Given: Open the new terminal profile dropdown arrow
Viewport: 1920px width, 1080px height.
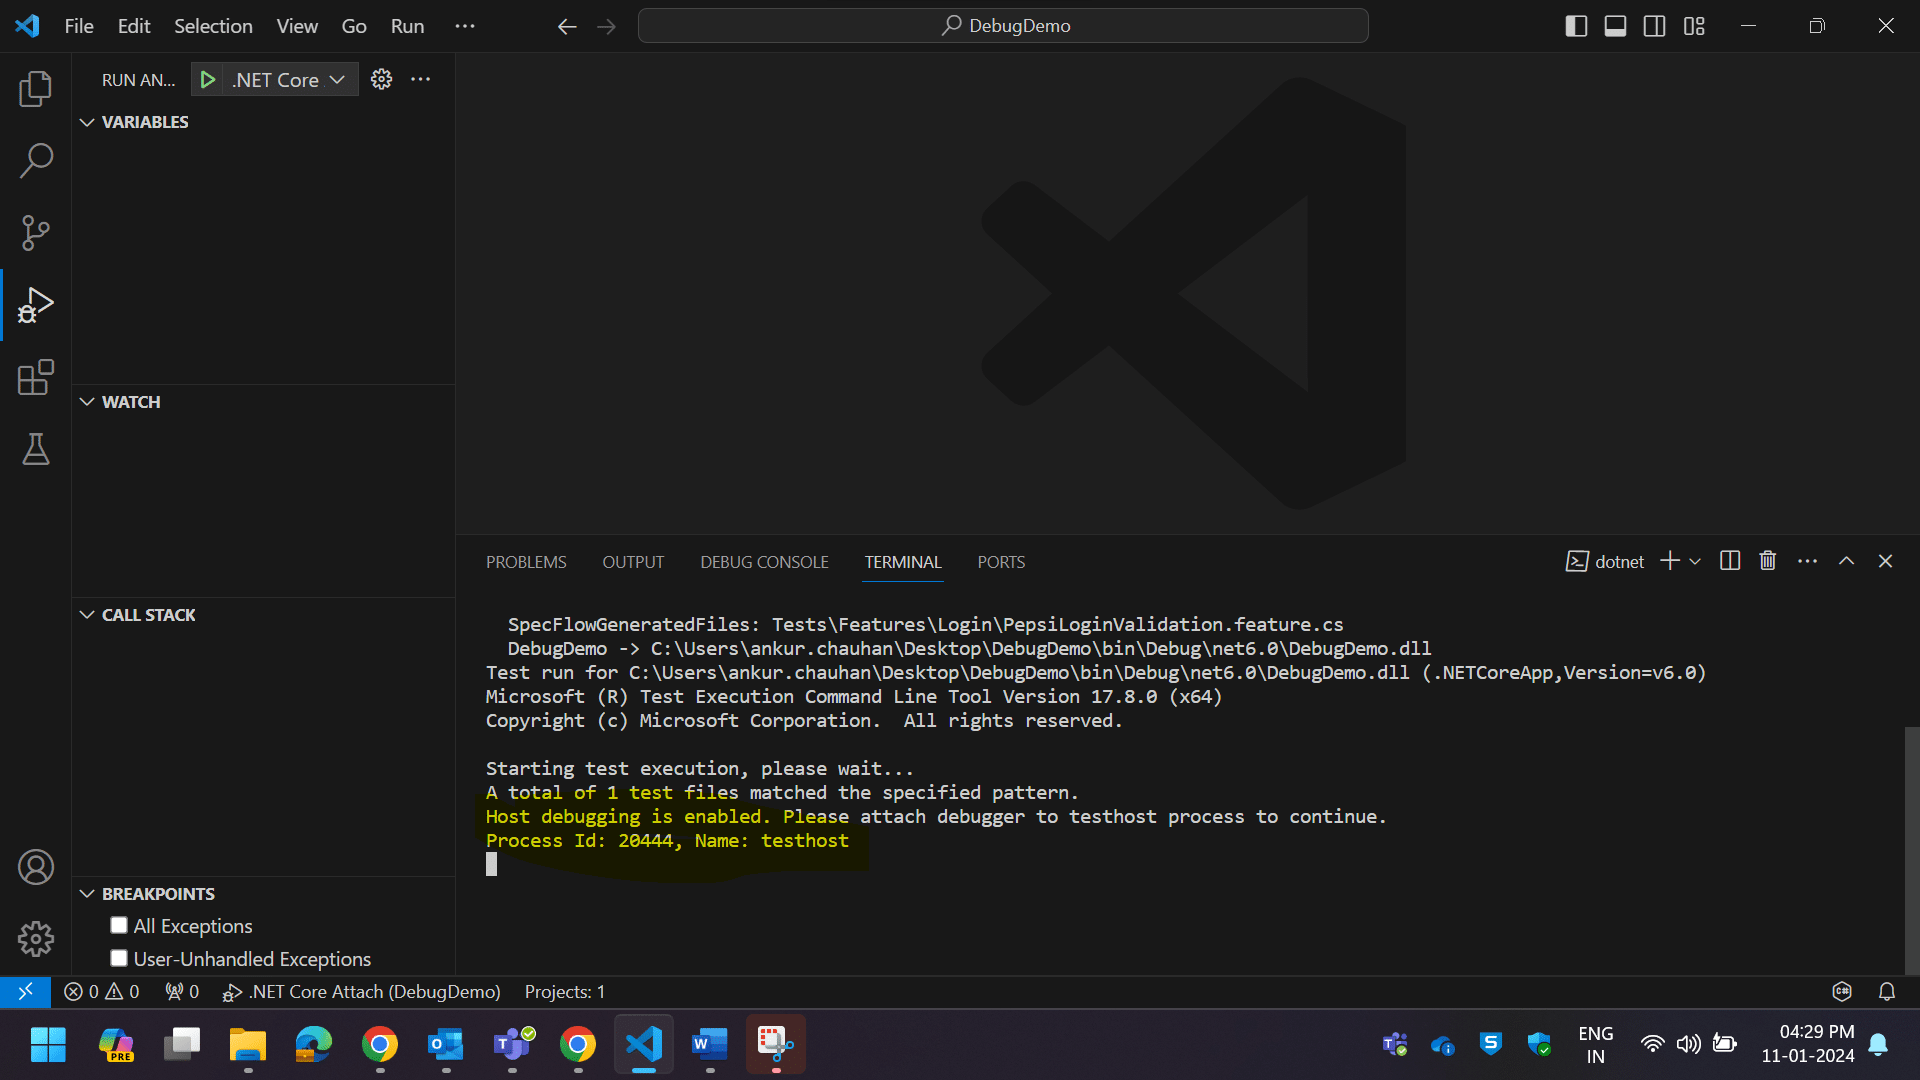Looking at the screenshot, I should [1695, 561].
